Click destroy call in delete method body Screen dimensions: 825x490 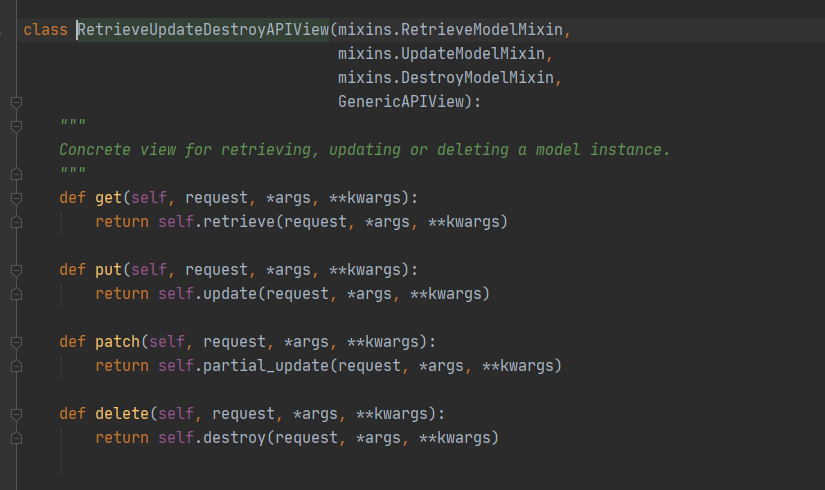(x=234, y=438)
